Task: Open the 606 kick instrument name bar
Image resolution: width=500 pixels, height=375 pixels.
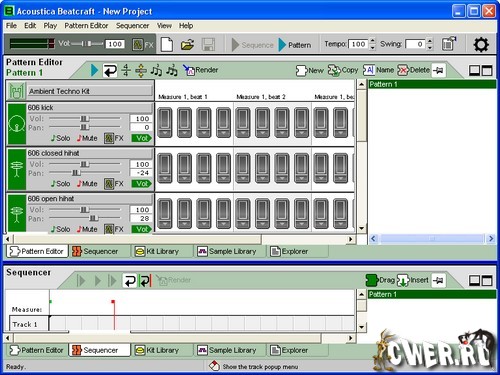Action: [x=90, y=108]
